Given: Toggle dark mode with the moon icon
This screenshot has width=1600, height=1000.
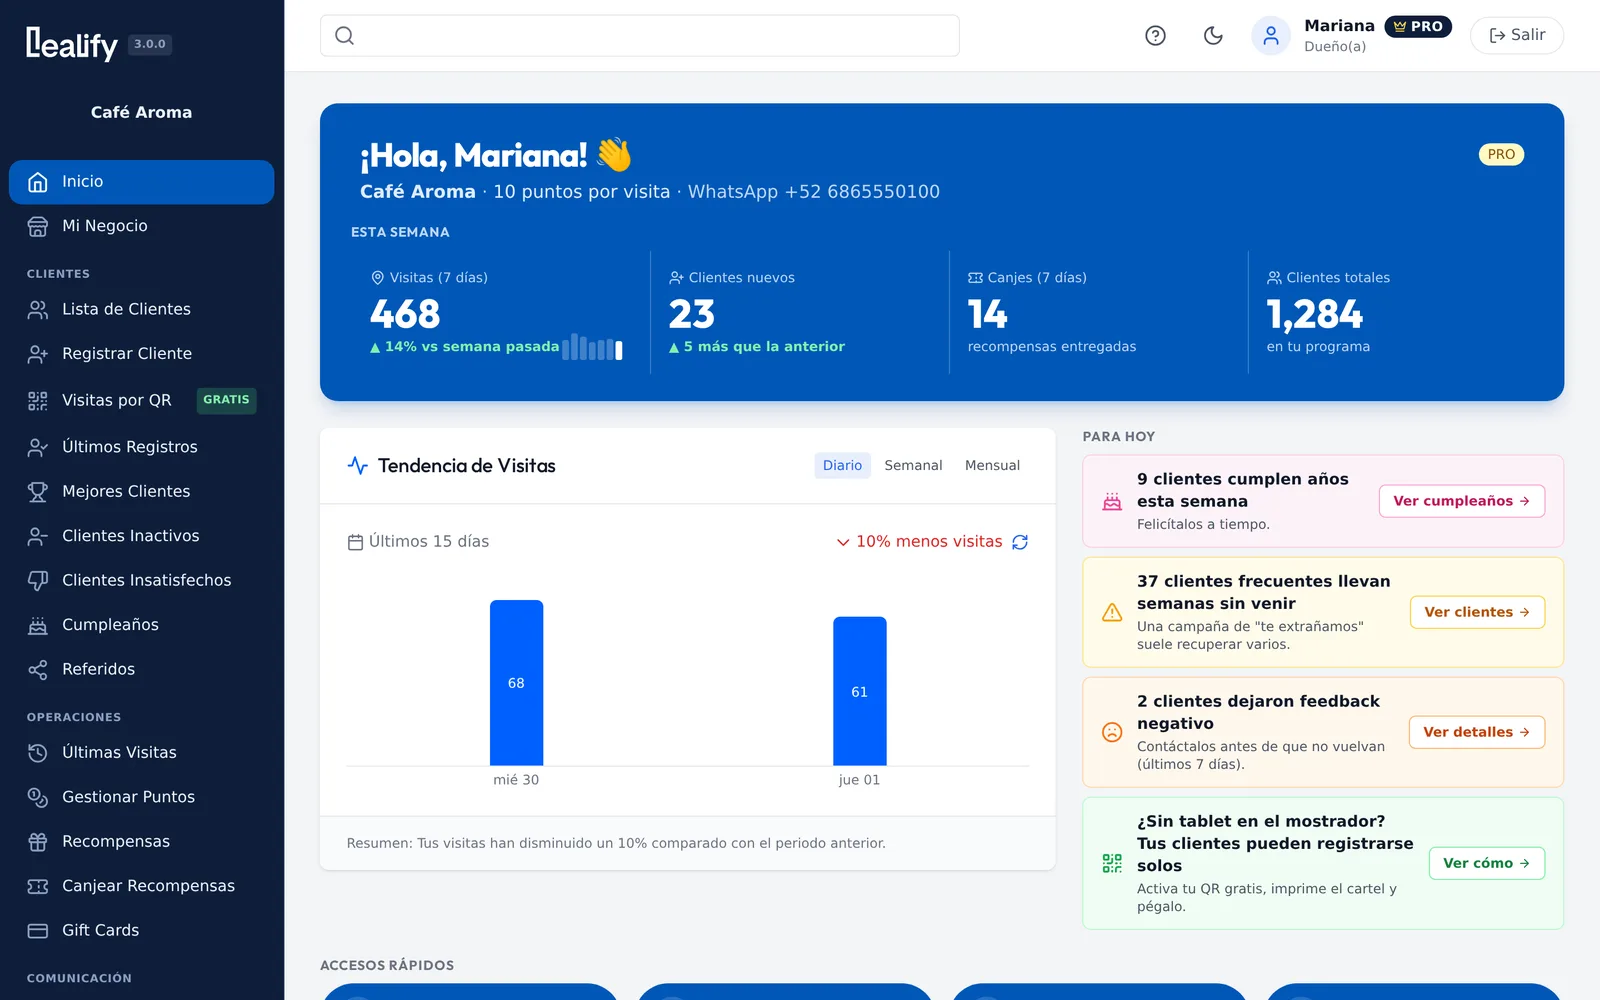Looking at the screenshot, I should [1213, 36].
